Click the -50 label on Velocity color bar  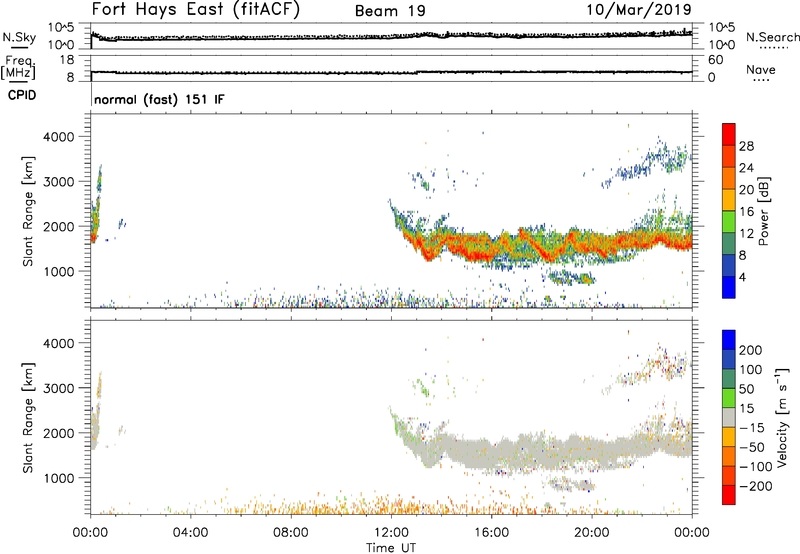click(x=752, y=447)
